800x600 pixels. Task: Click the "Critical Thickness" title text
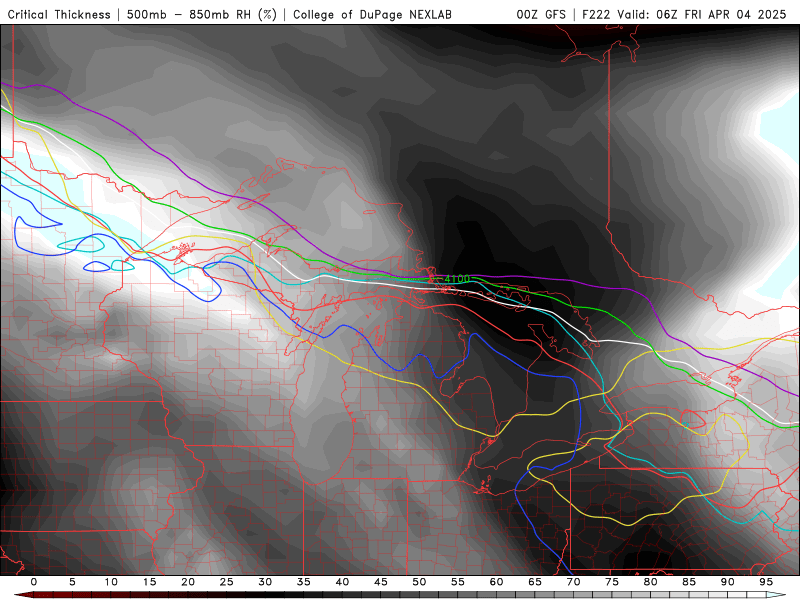[59, 15]
